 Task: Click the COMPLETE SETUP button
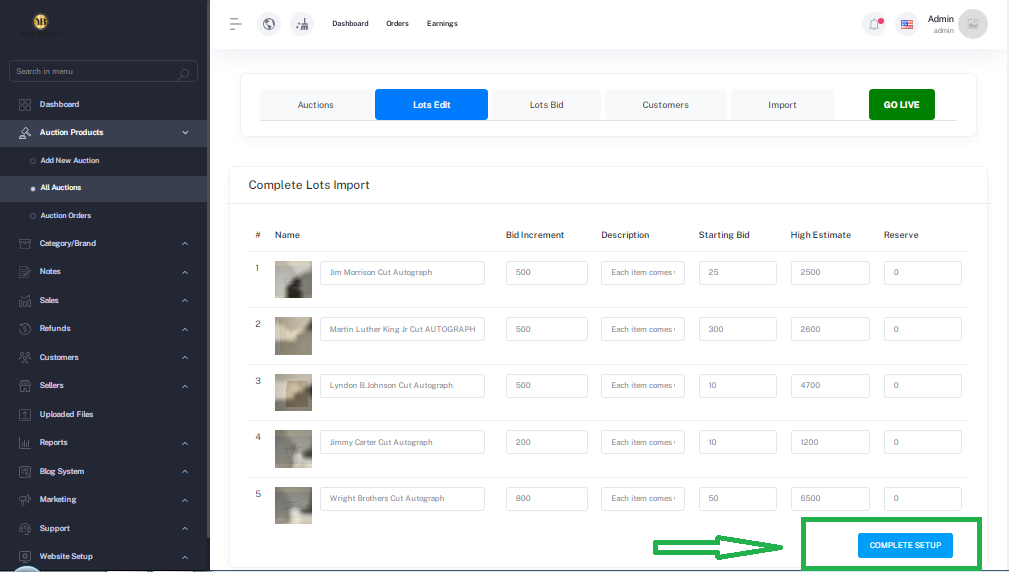pyautogui.click(x=905, y=546)
